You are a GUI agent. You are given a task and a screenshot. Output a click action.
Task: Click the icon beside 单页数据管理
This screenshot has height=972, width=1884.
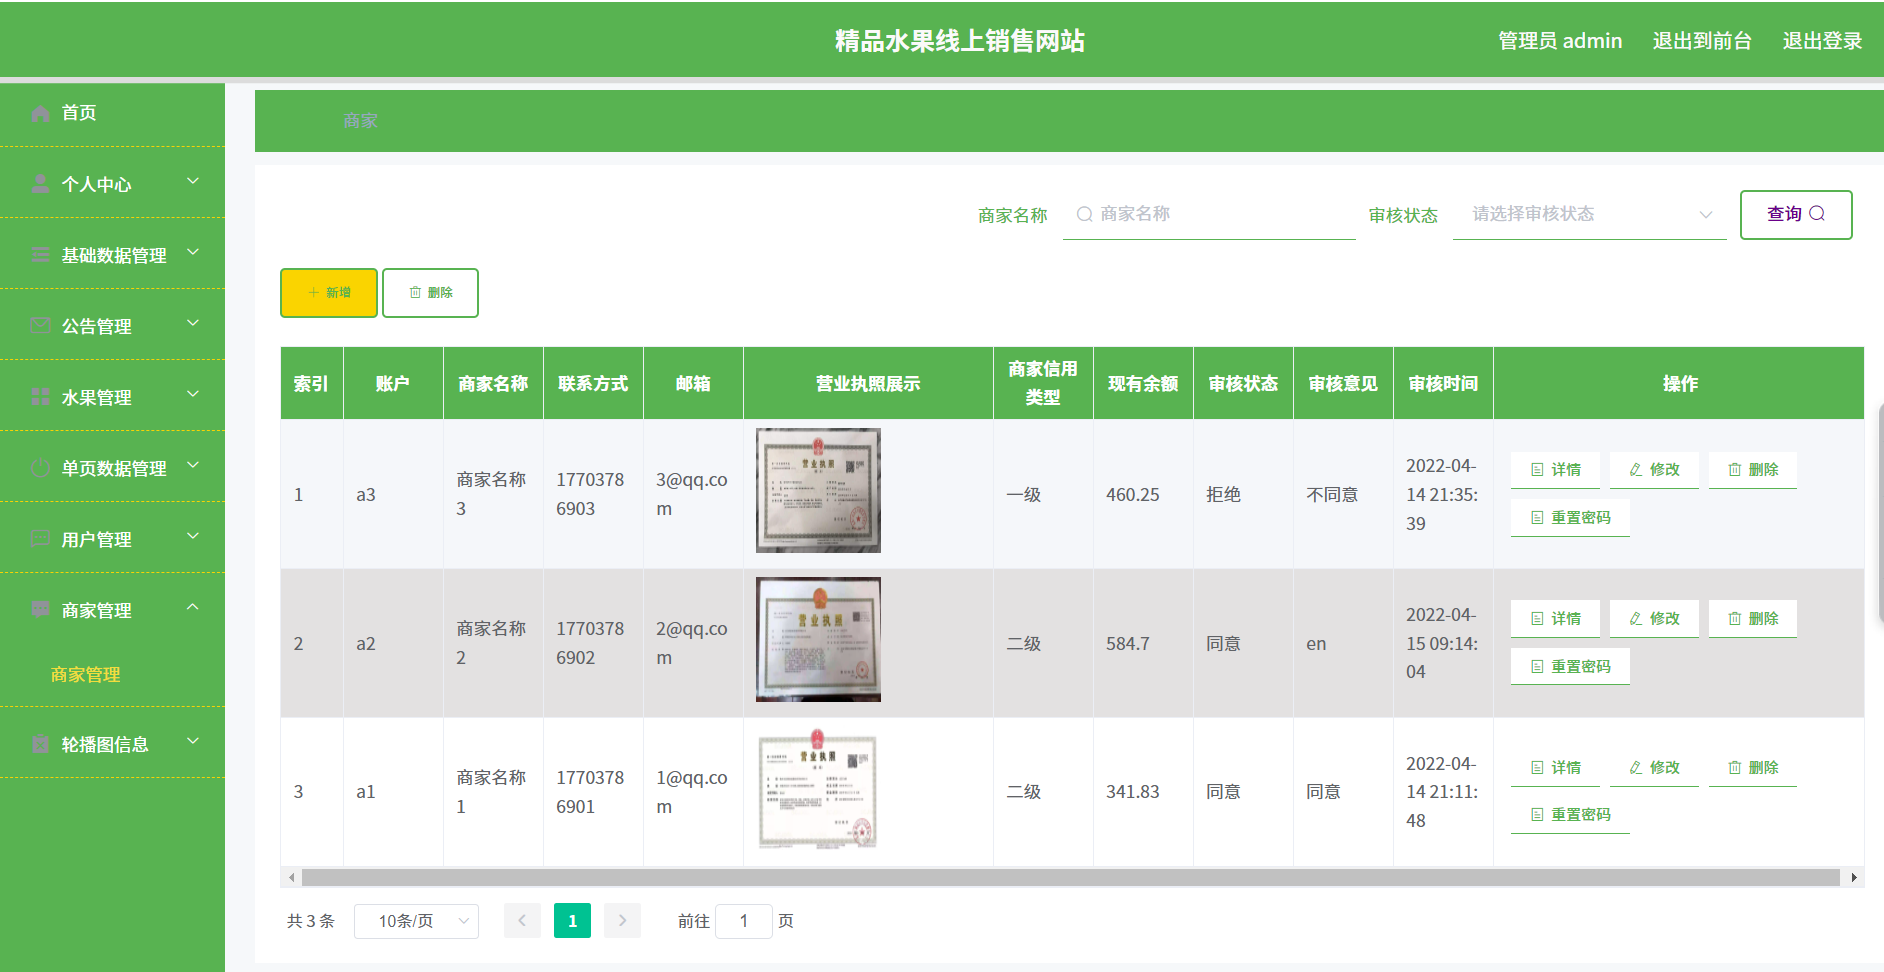pyautogui.click(x=40, y=468)
